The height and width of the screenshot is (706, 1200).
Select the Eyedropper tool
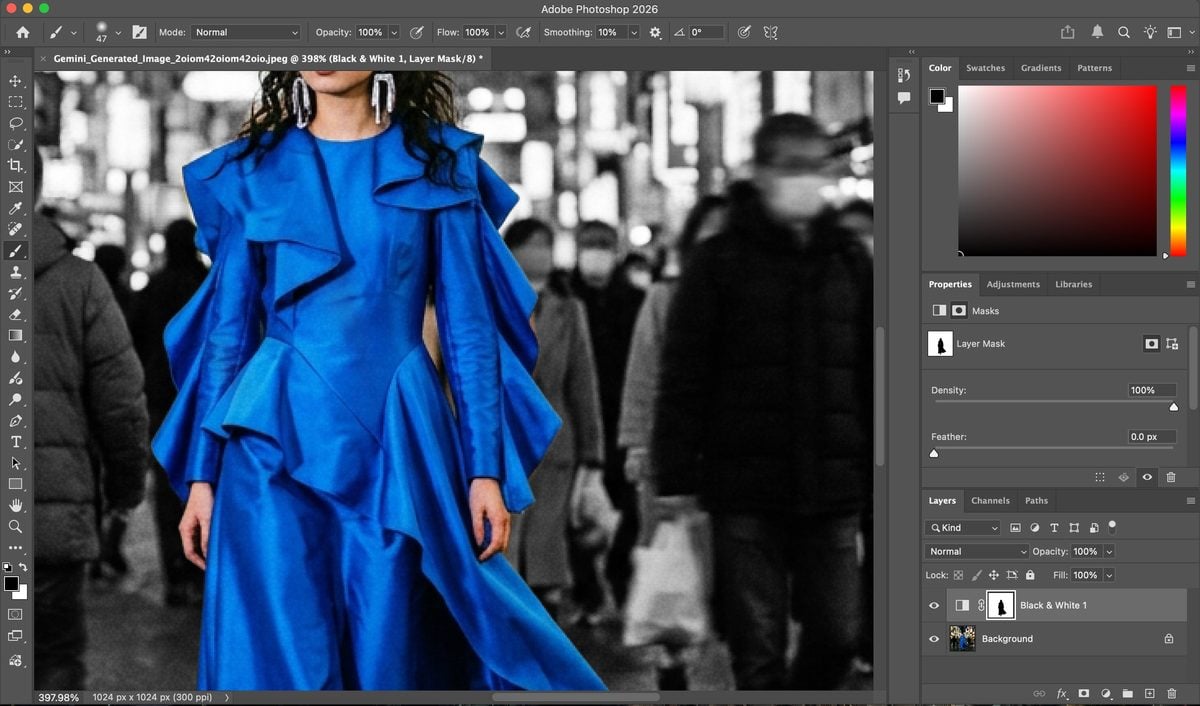pos(15,208)
